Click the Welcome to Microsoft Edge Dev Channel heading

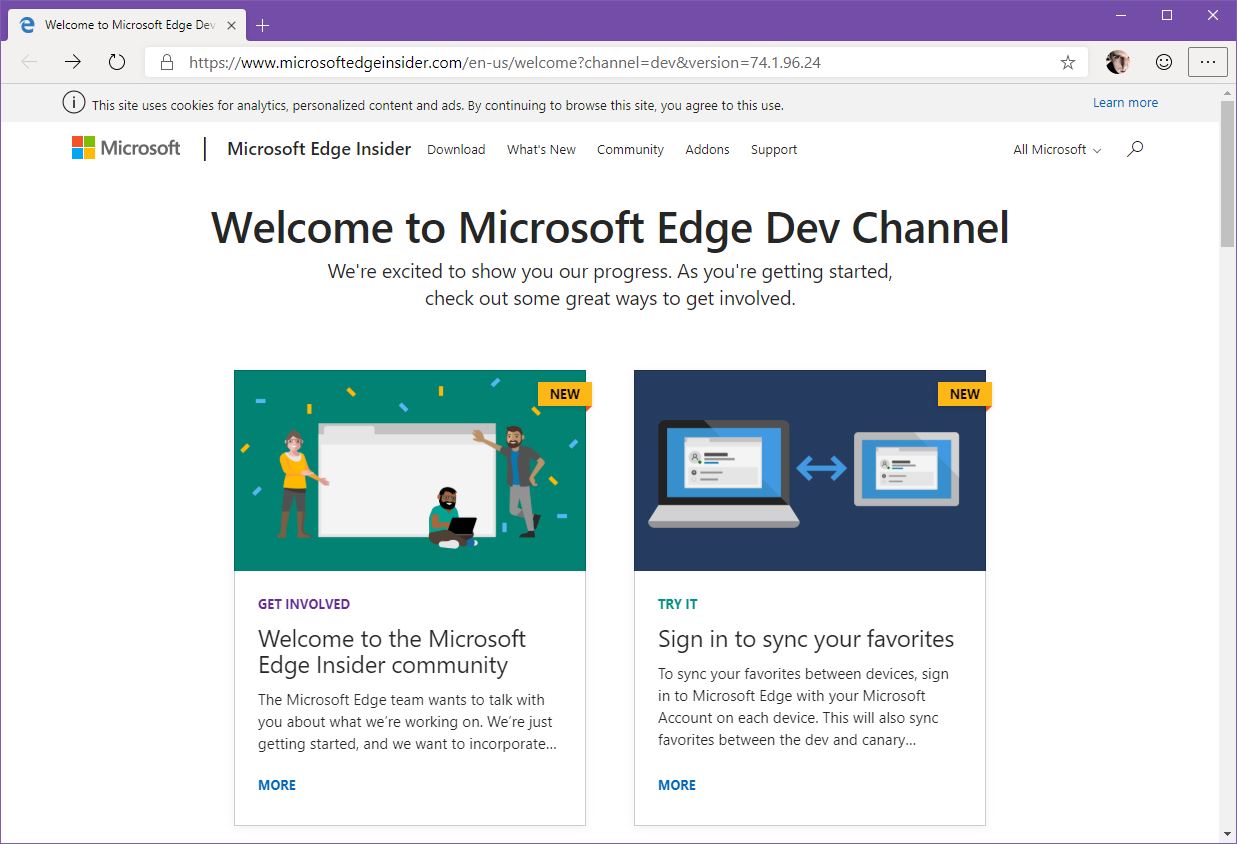point(610,227)
